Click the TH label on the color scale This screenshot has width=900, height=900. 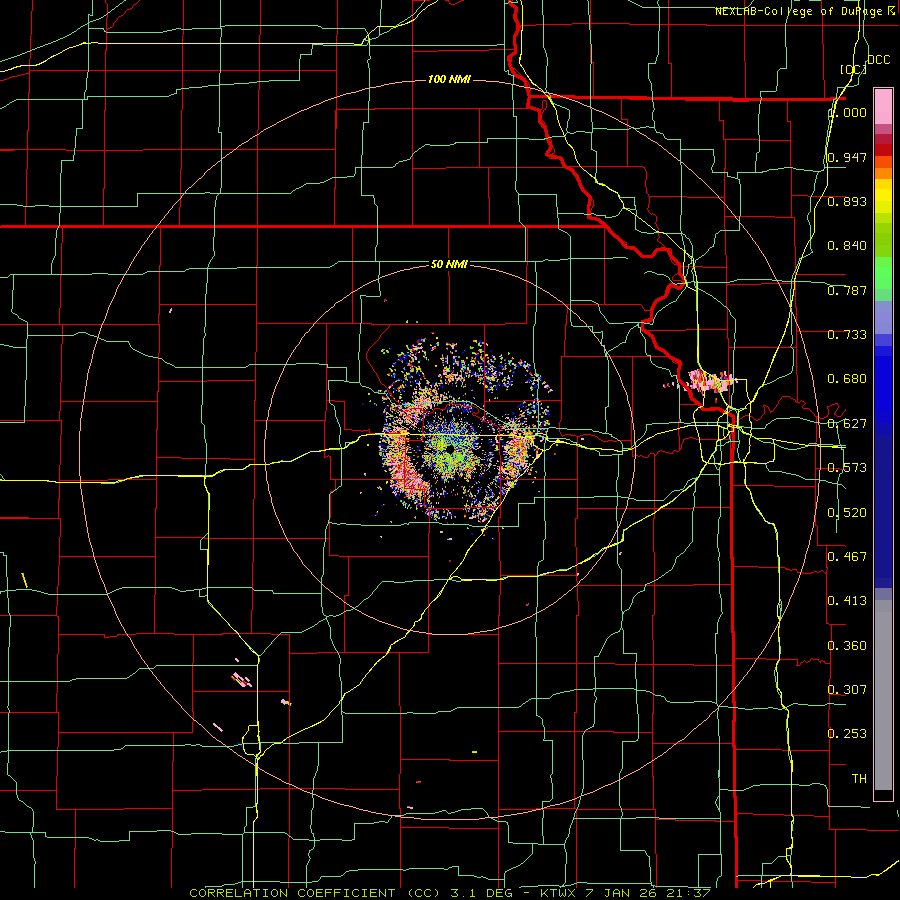coord(859,779)
